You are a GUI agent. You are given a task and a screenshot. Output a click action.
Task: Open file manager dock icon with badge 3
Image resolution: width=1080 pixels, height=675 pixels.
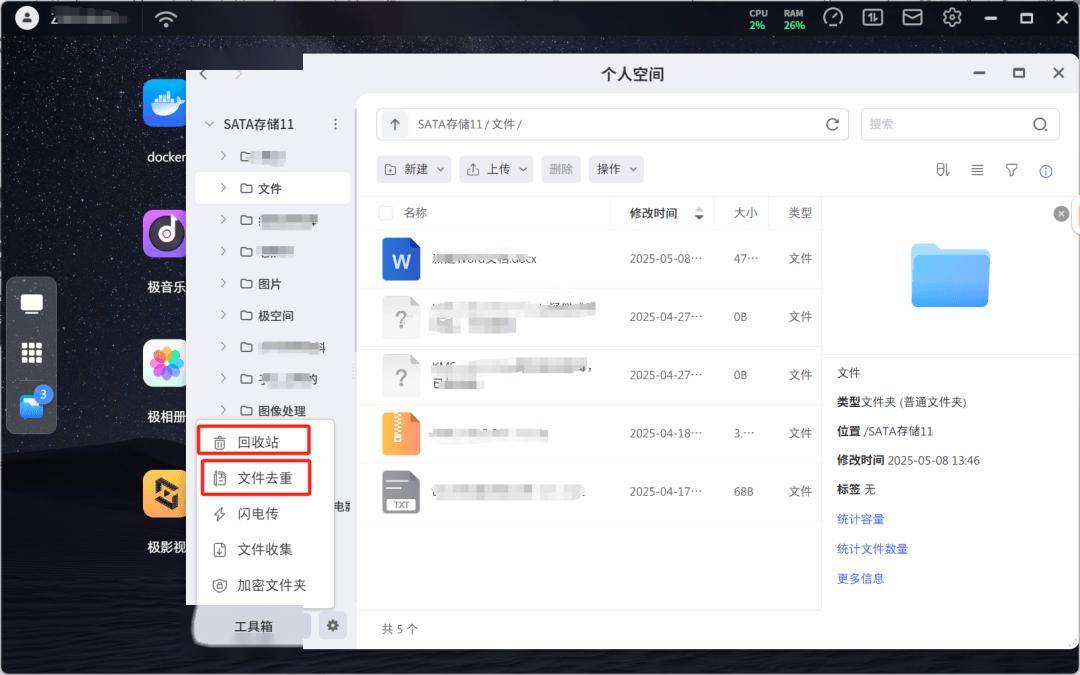[x=33, y=404]
